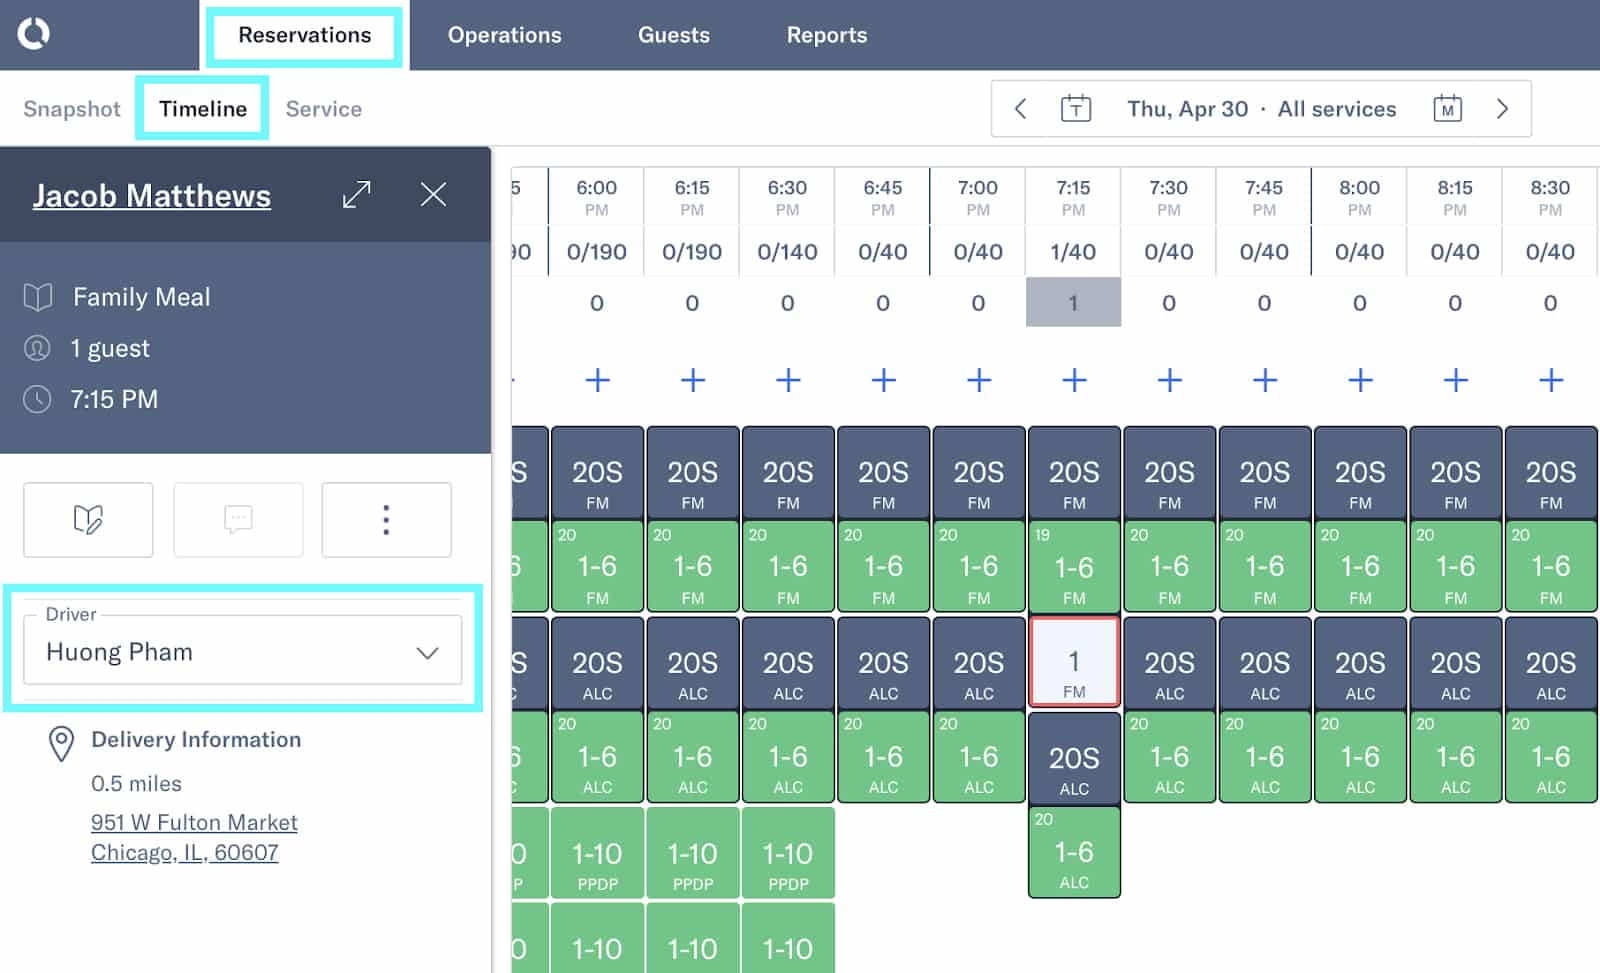Advance to next day using right chevron

(1501, 108)
